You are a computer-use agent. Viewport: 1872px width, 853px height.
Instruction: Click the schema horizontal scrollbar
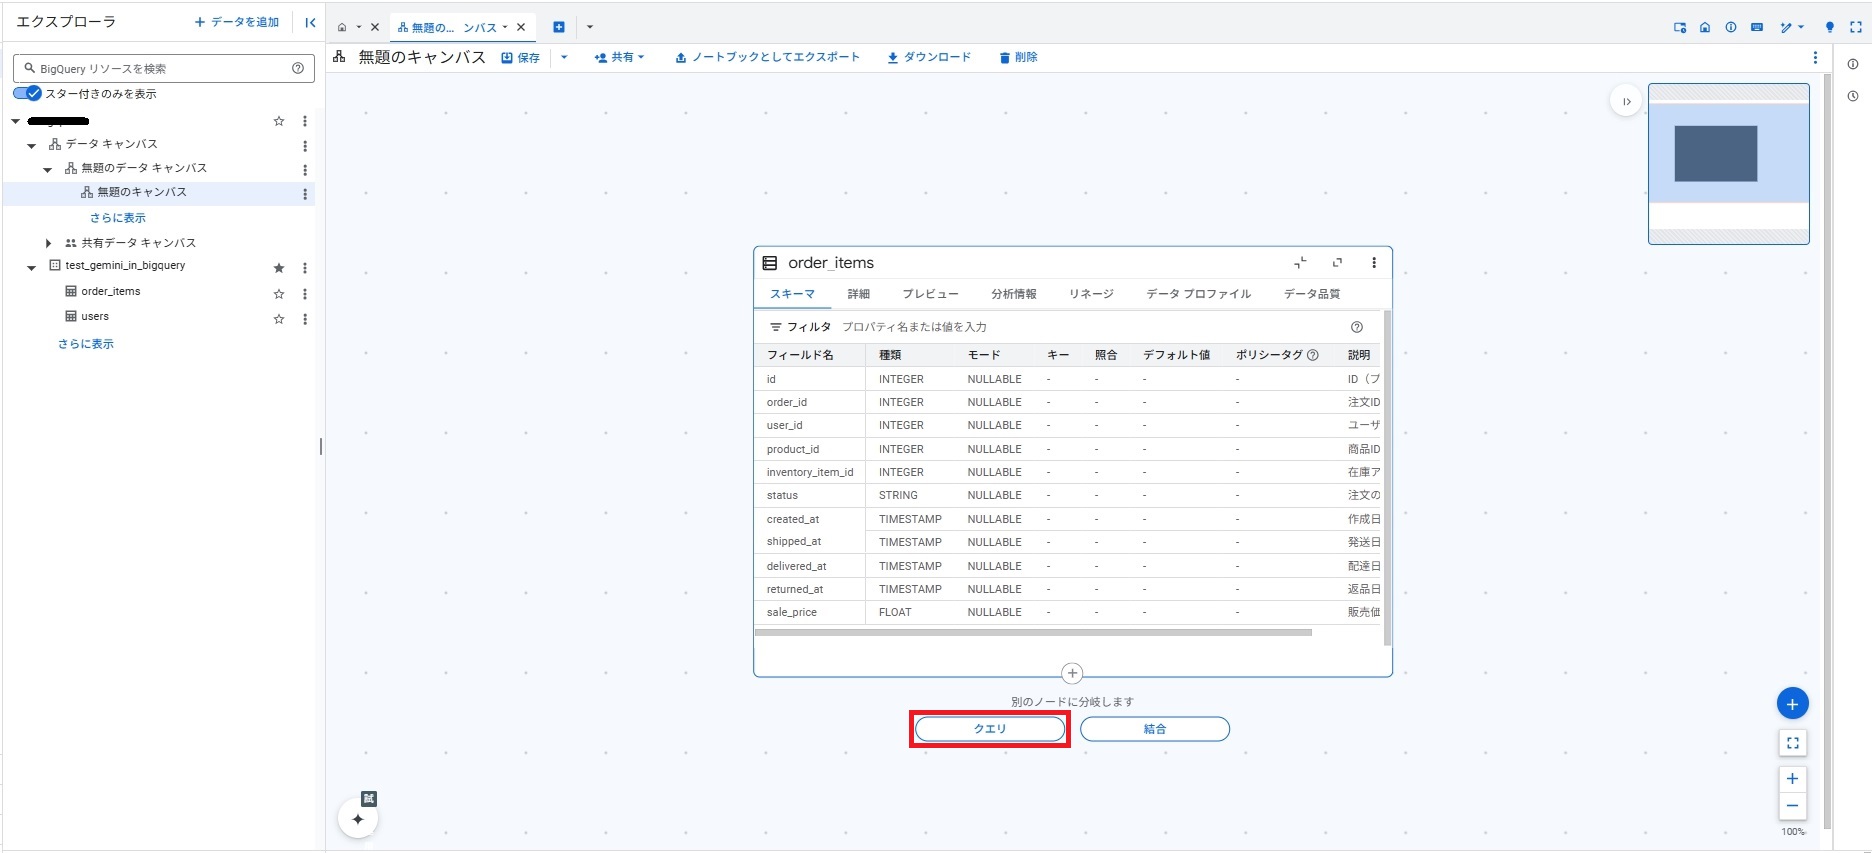pos(1032,632)
